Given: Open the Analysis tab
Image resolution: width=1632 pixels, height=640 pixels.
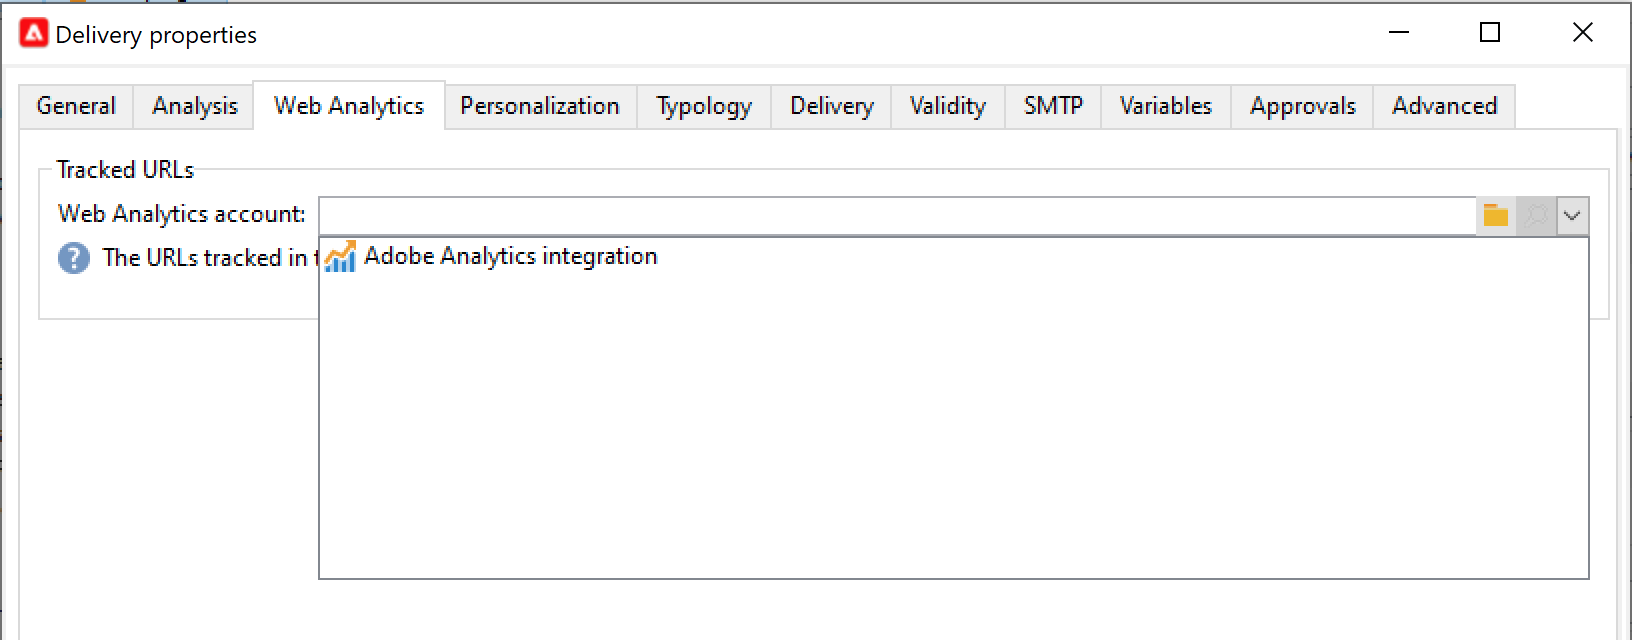Looking at the screenshot, I should pyautogui.click(x=195, y=106).
